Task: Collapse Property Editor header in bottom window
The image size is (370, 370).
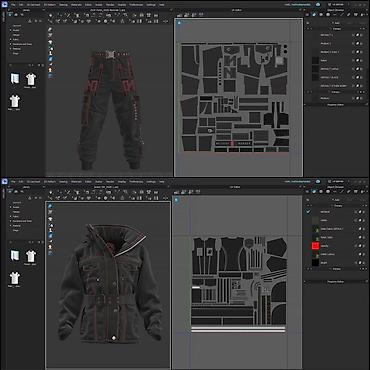Action: coord(336,282)
